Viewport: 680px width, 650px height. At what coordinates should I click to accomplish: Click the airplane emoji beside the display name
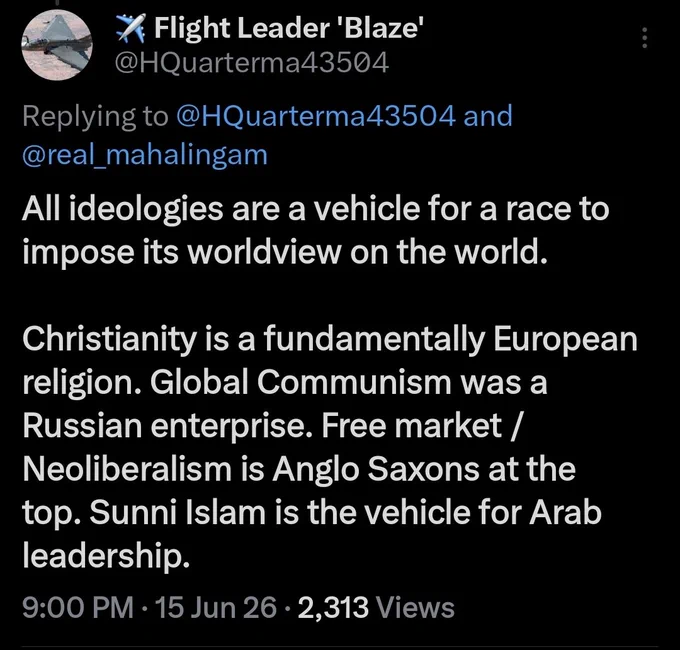(x=131, y=28)
